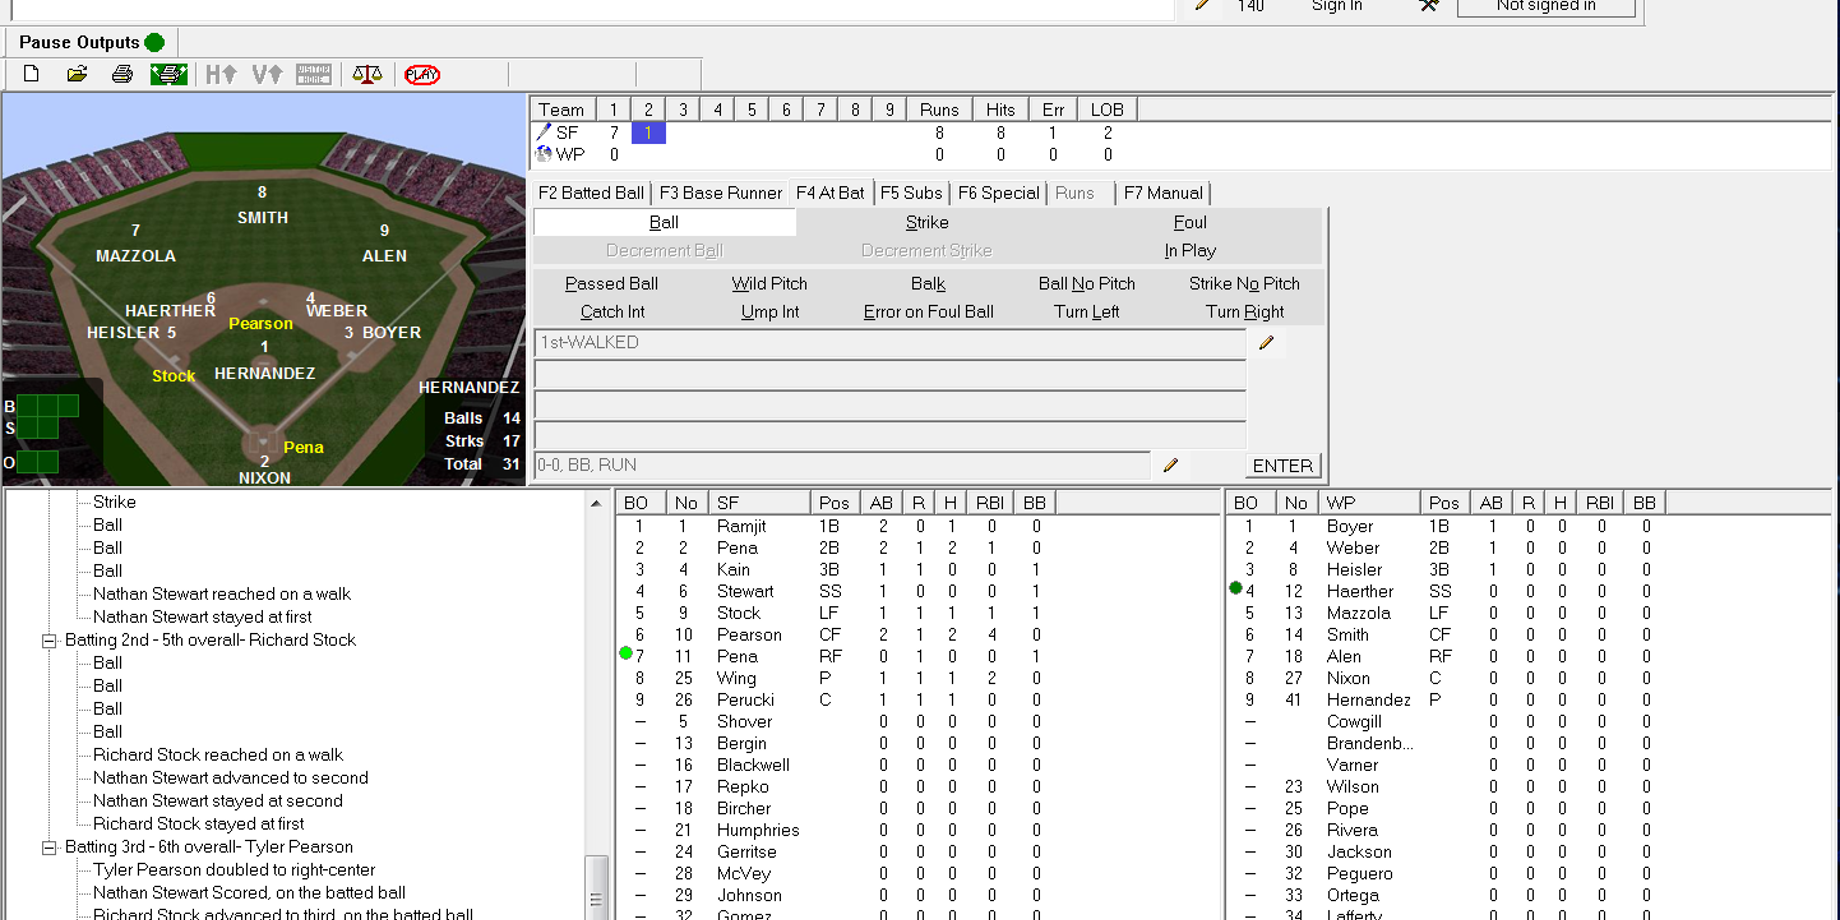Open the F7 Manual tab
This screenshot has height=920, width=1840.
tap(1163, 193)
